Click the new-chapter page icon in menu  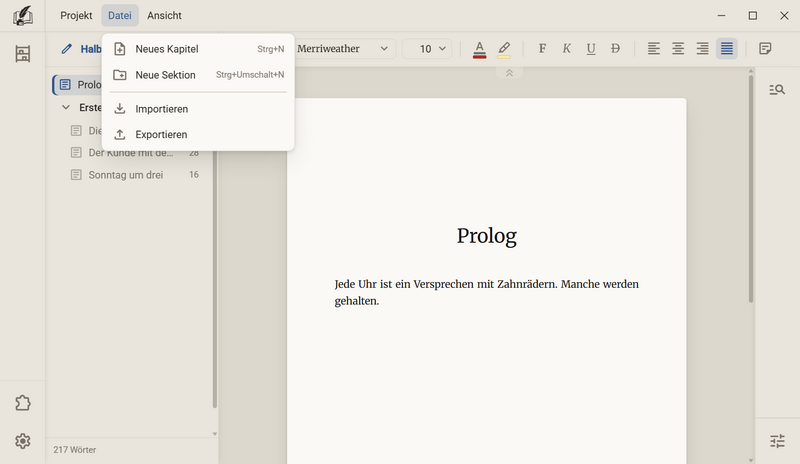(120, 49)
